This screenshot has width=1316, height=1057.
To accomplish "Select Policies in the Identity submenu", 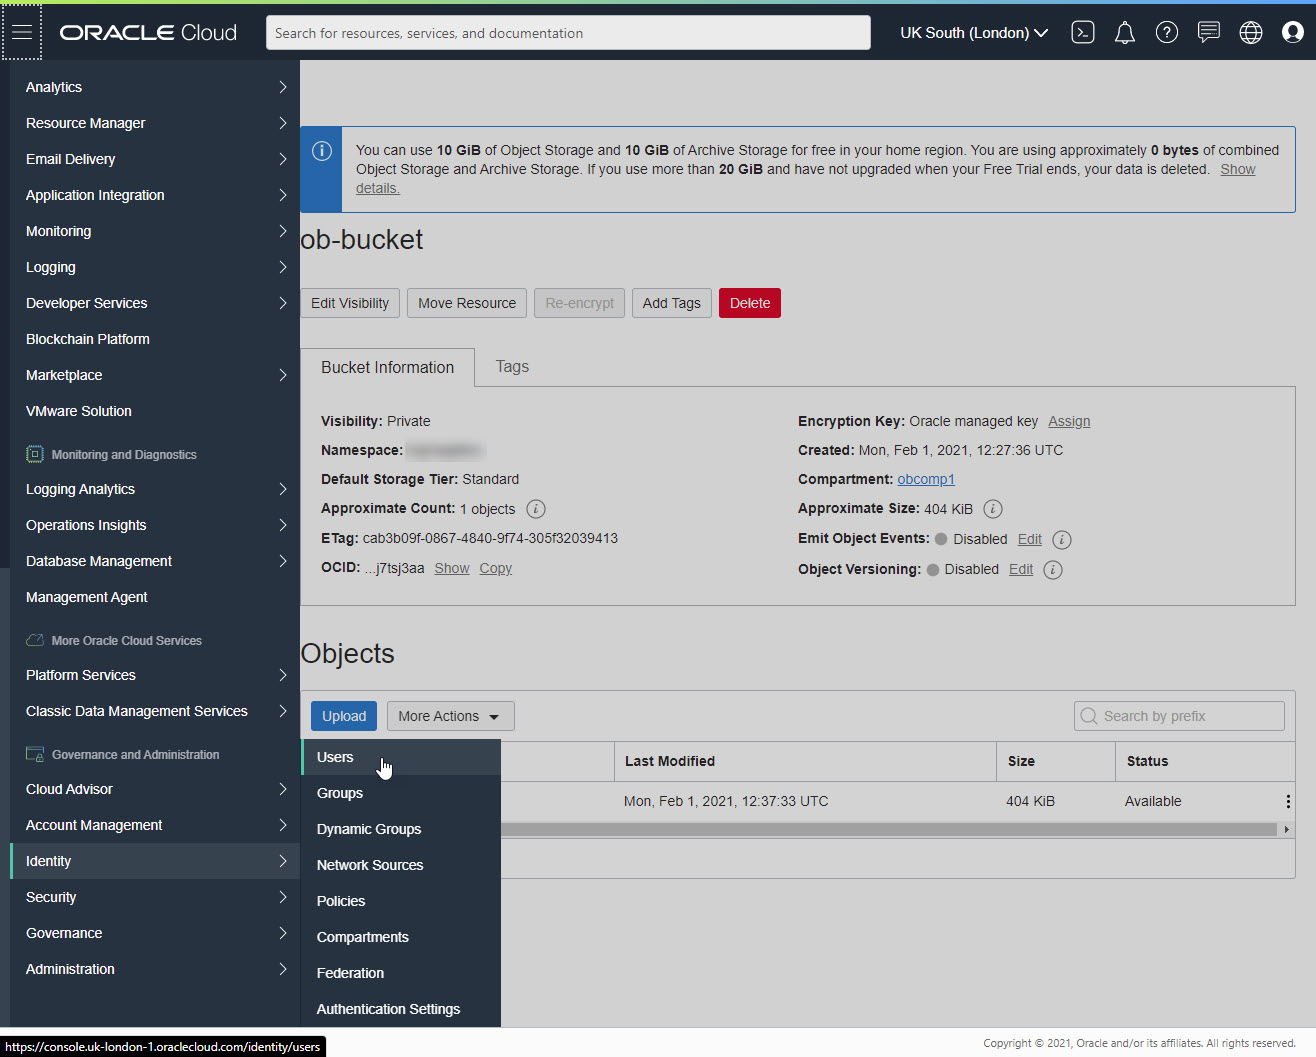I will point(401,901).
